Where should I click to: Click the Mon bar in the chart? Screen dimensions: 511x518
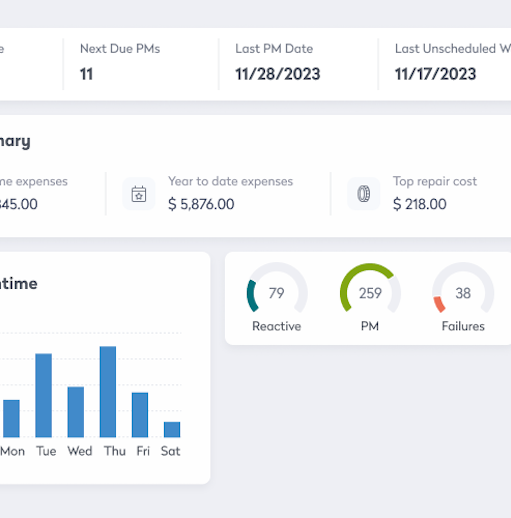[11, 418]
